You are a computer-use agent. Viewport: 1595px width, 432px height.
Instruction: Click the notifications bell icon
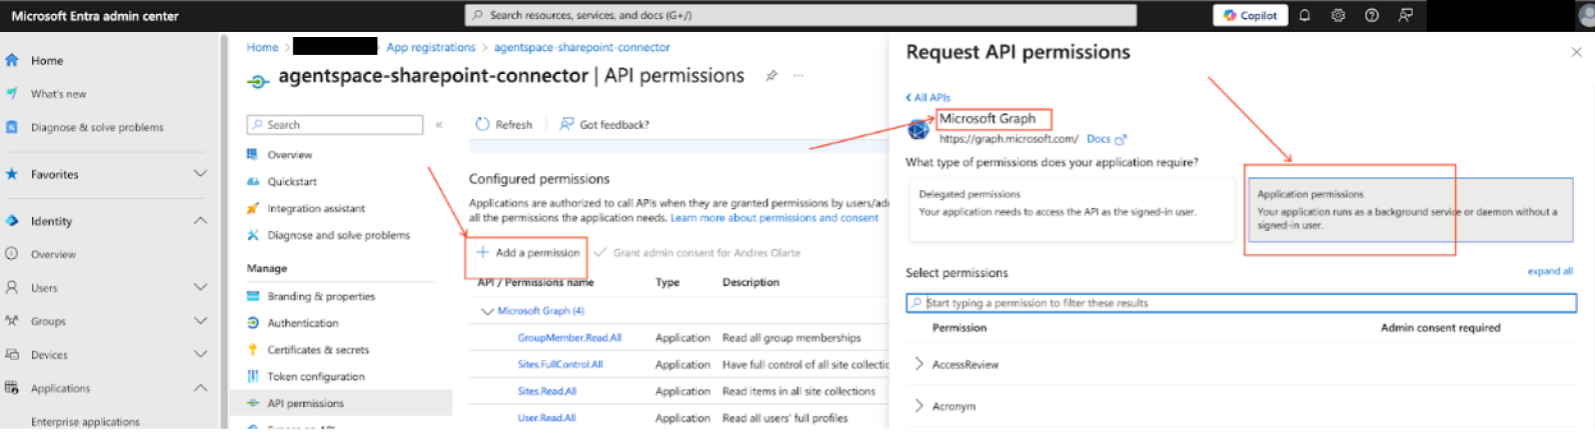1304,15
